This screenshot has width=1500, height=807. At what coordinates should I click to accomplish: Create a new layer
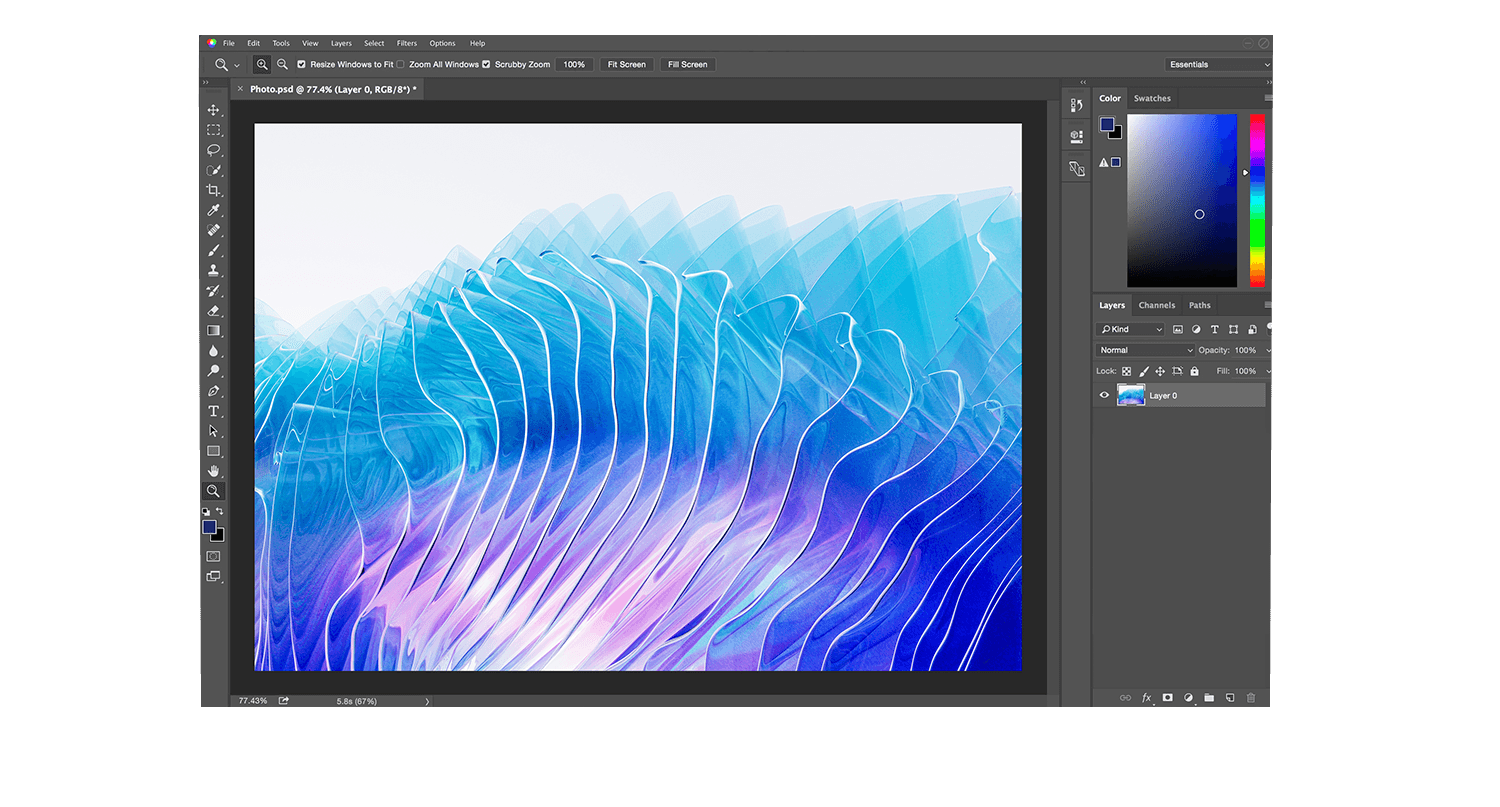(1230, 697)
